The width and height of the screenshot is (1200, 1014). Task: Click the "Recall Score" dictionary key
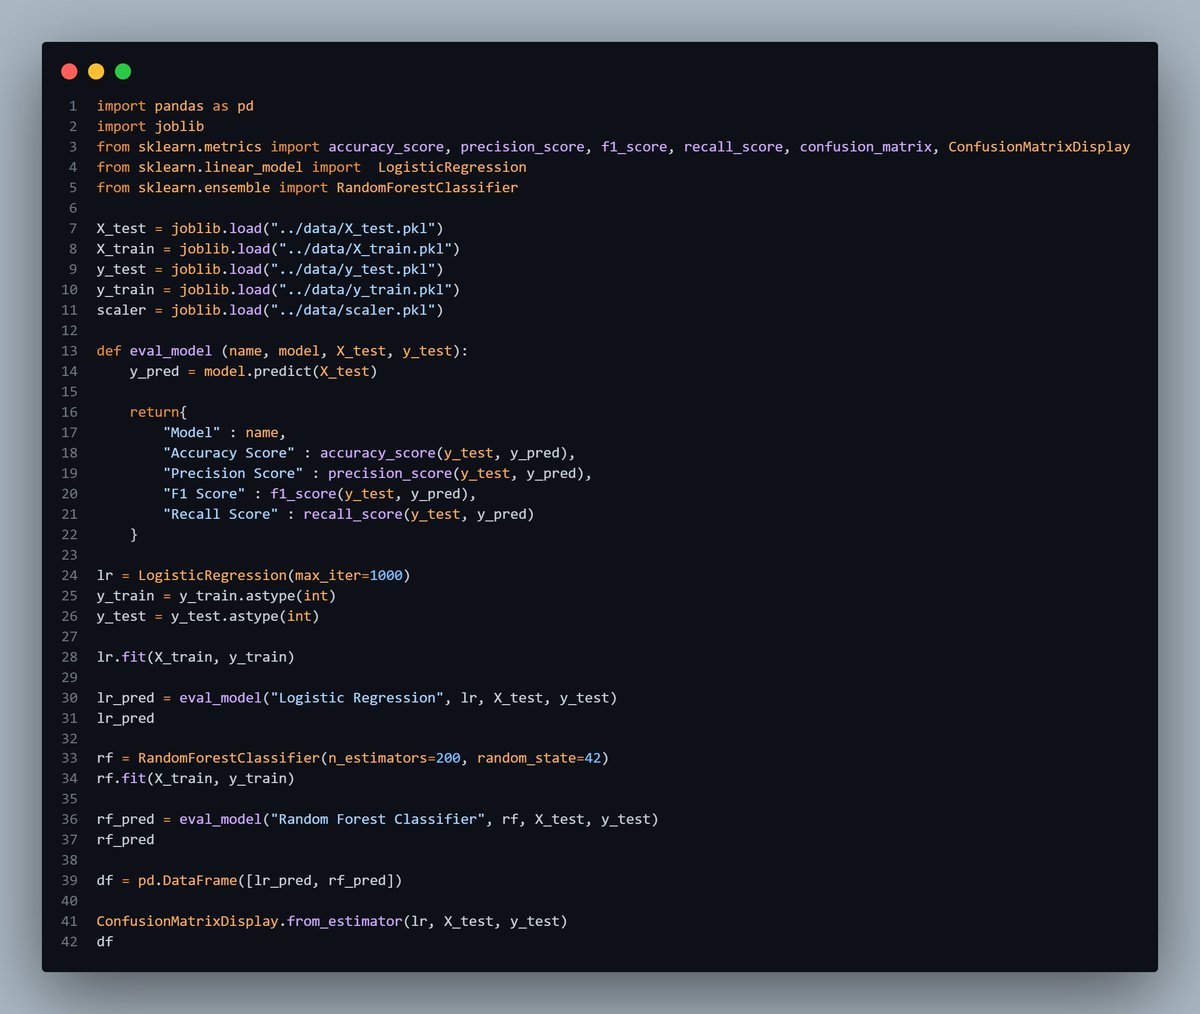tap(220, 514)
